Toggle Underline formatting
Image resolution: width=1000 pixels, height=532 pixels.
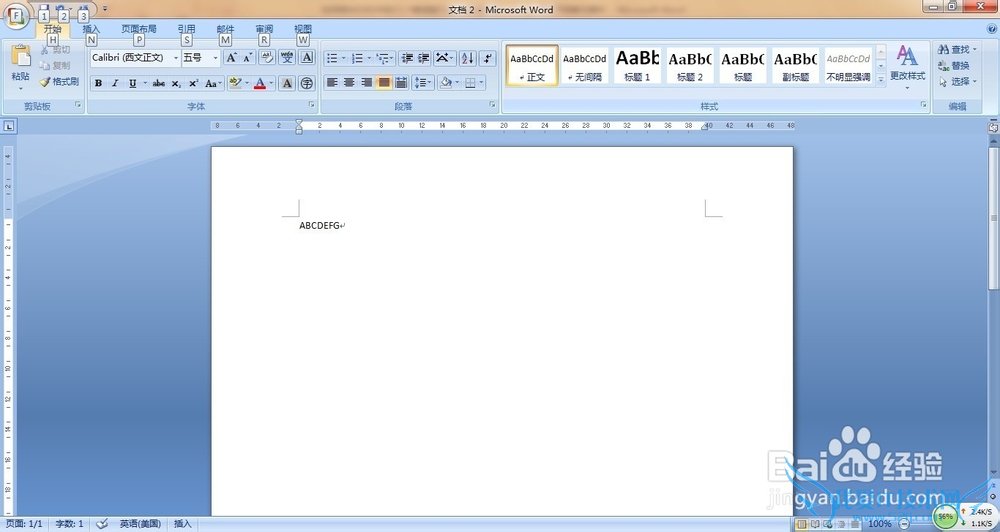tap(132, 84)
